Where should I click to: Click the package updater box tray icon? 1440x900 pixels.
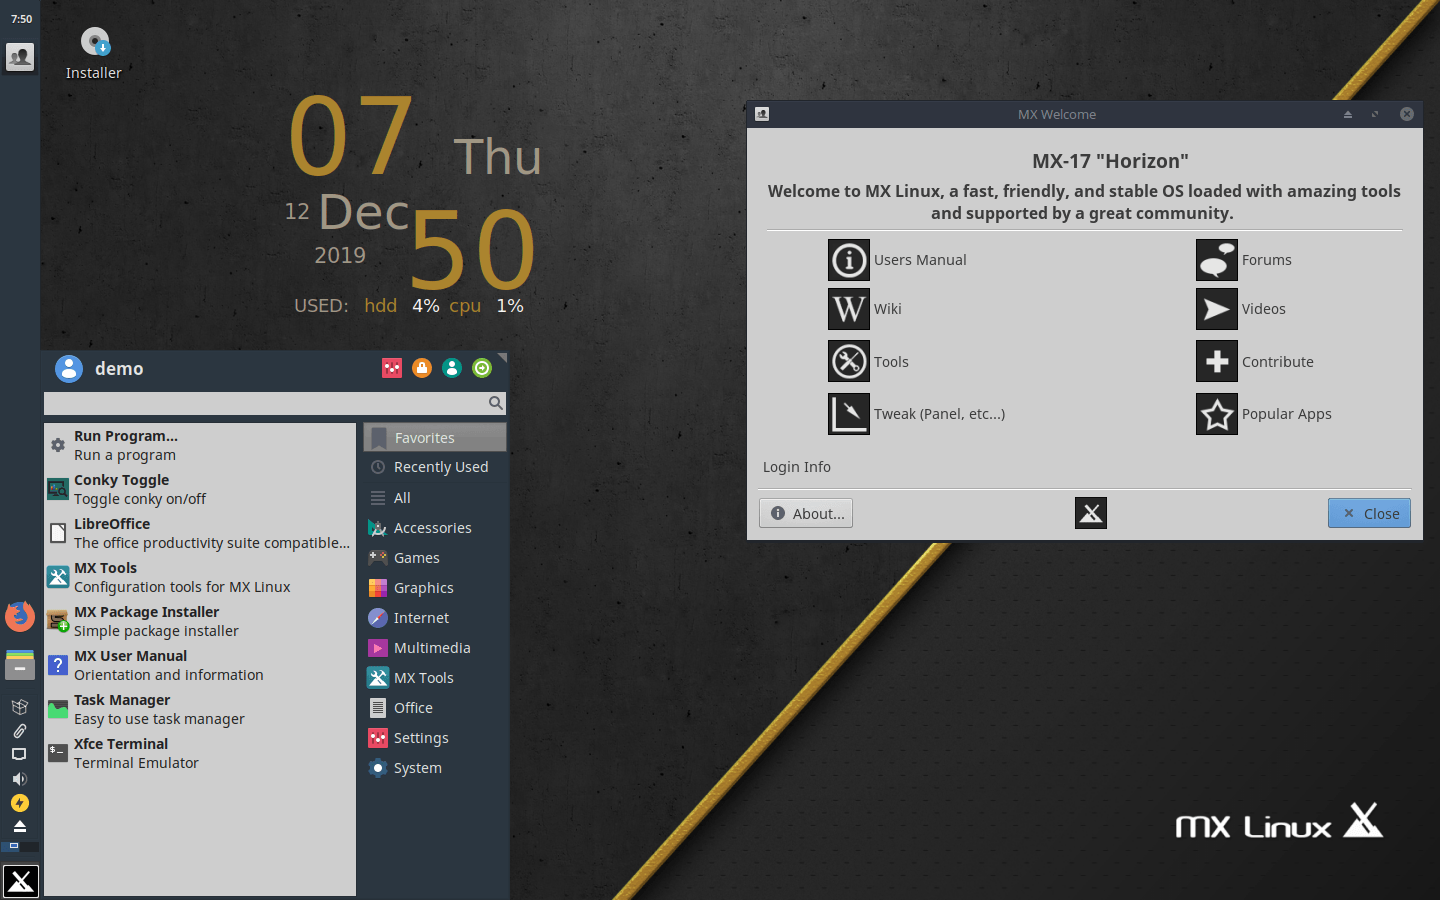[19, 707]
